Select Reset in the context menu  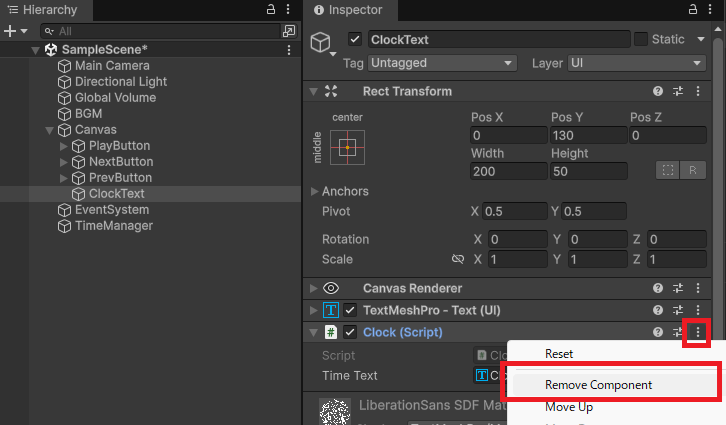pos(559,354)
